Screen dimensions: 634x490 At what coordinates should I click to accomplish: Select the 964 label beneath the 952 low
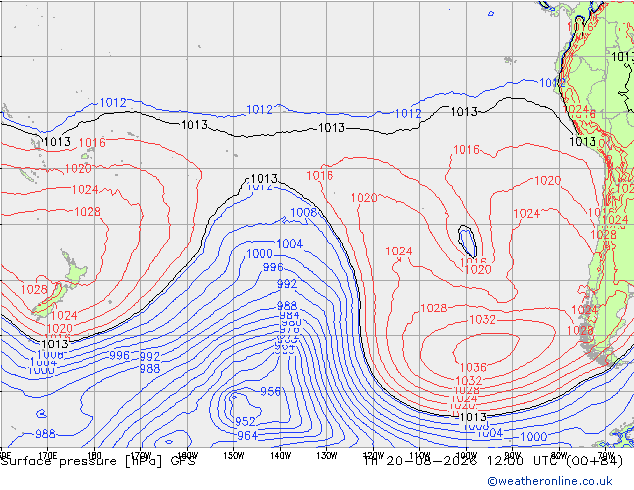(247, 435)
